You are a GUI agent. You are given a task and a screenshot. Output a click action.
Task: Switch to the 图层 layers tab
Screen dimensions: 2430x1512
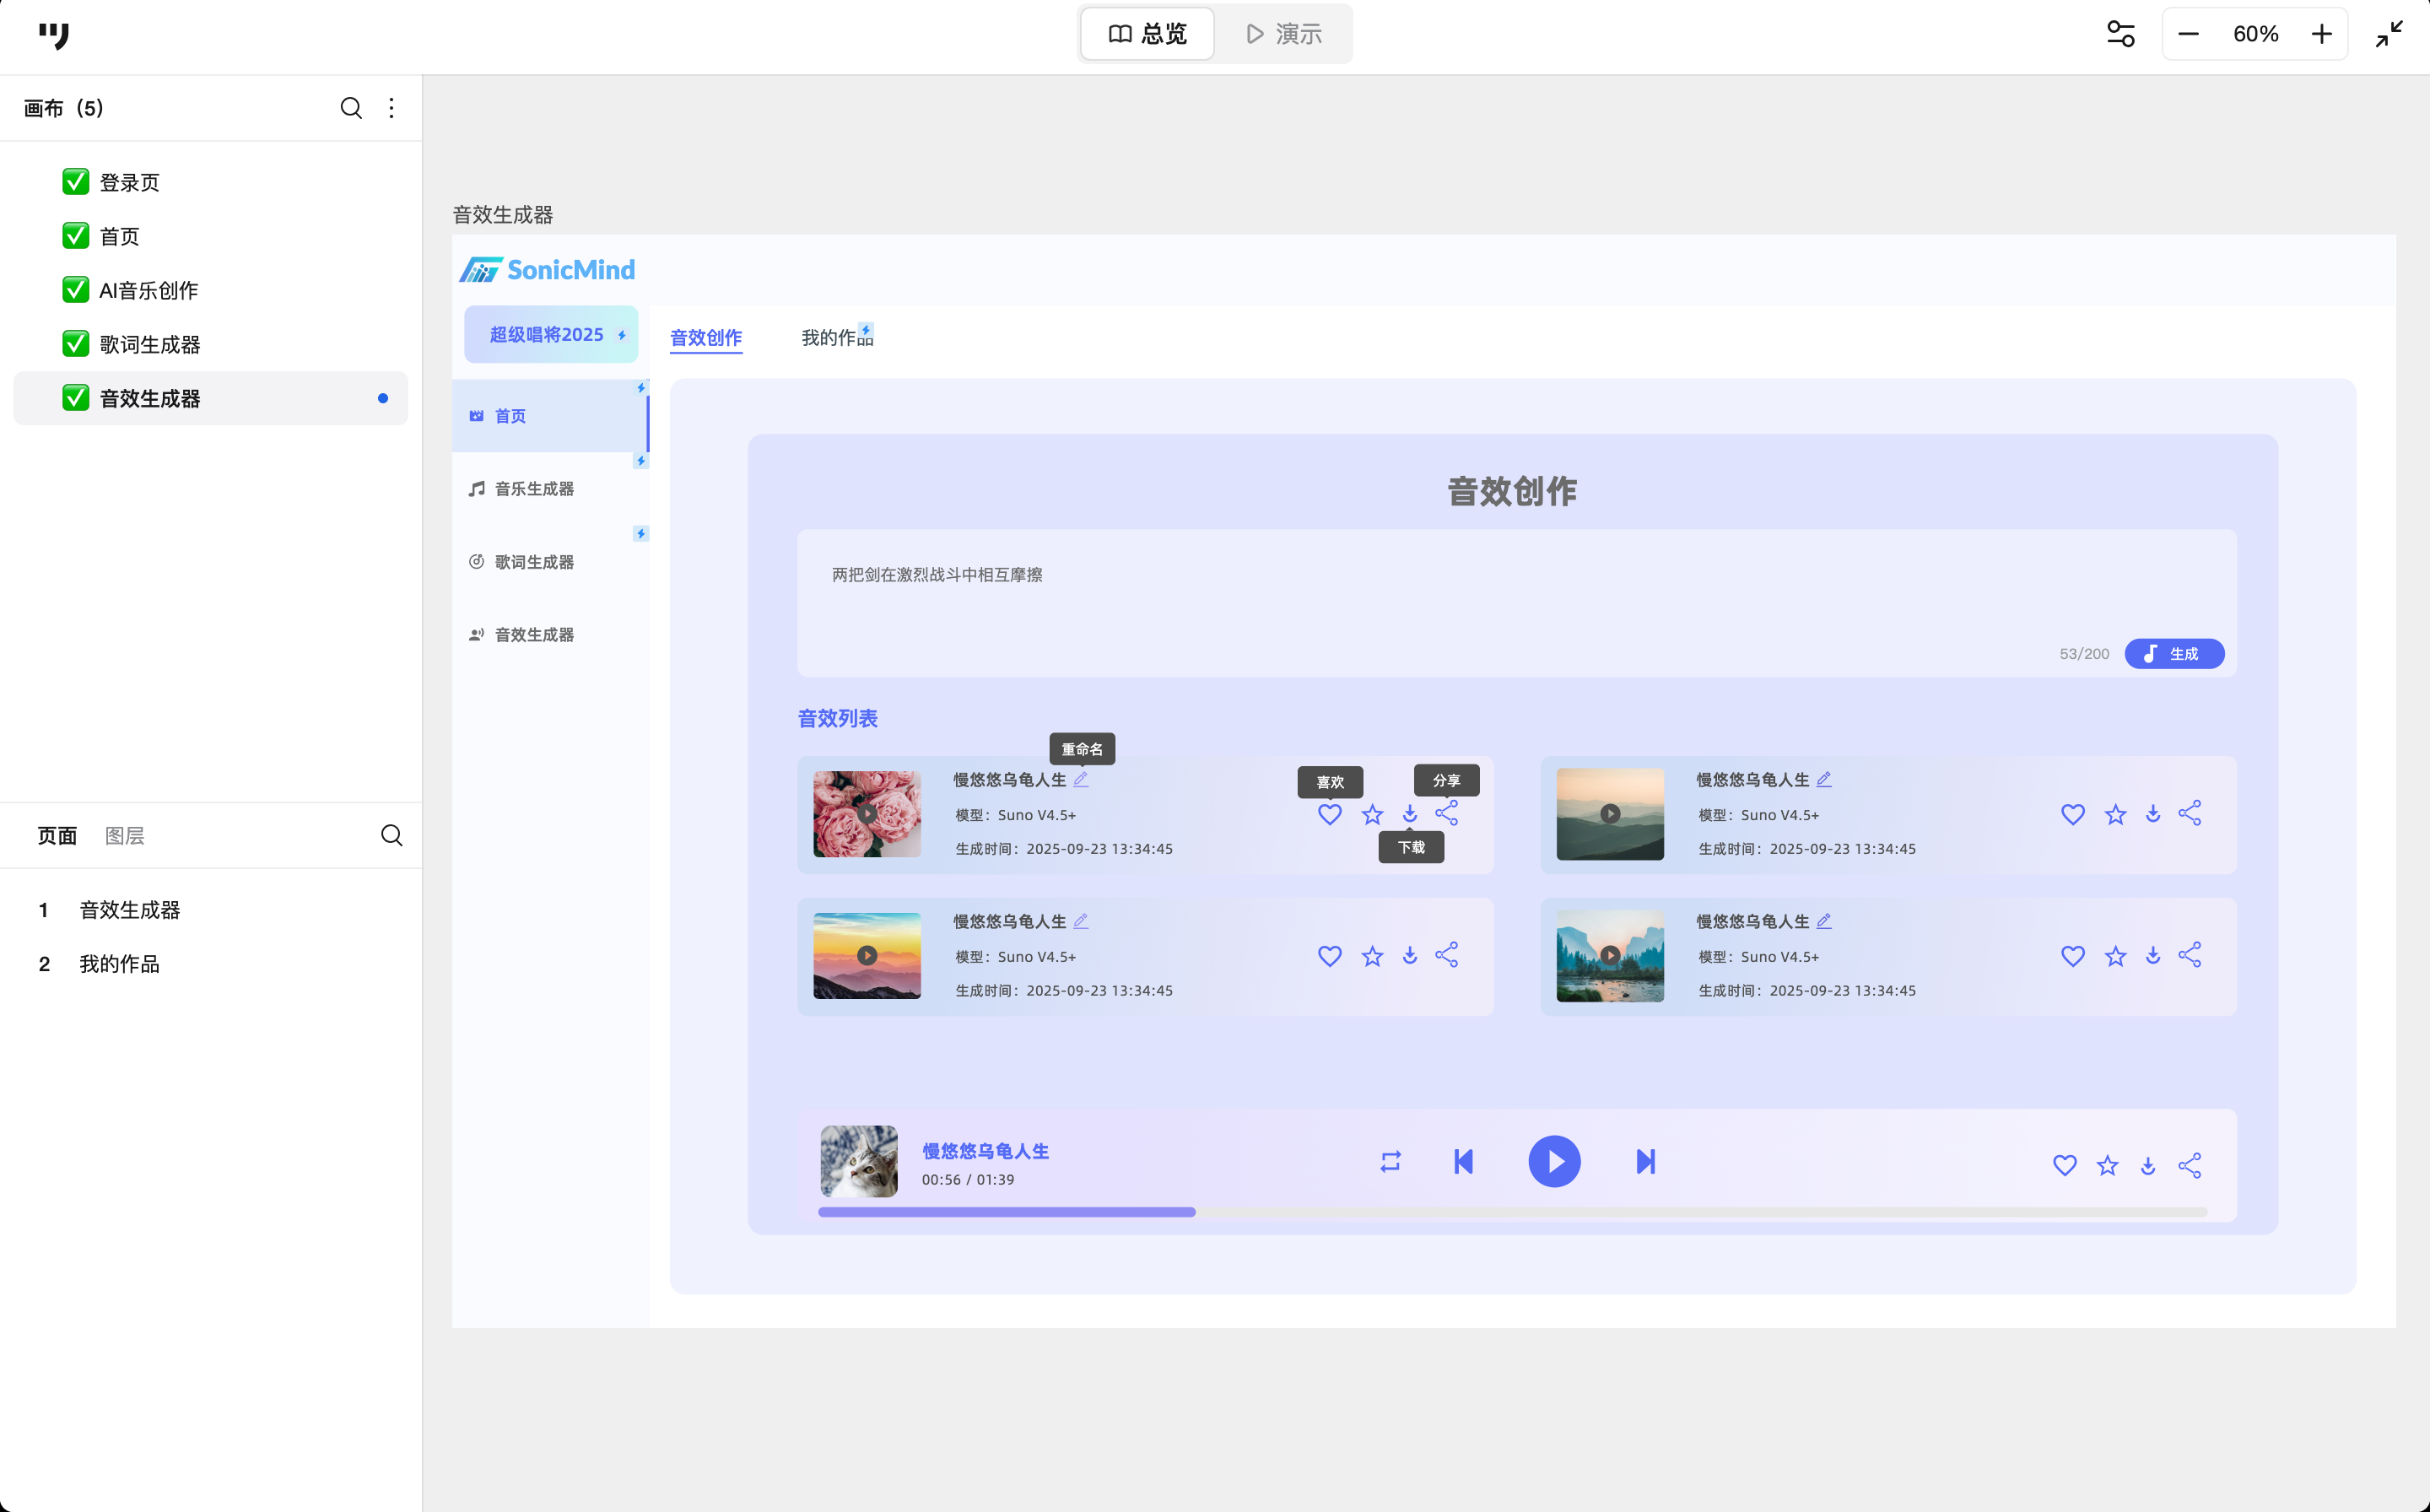pos(125,835)
